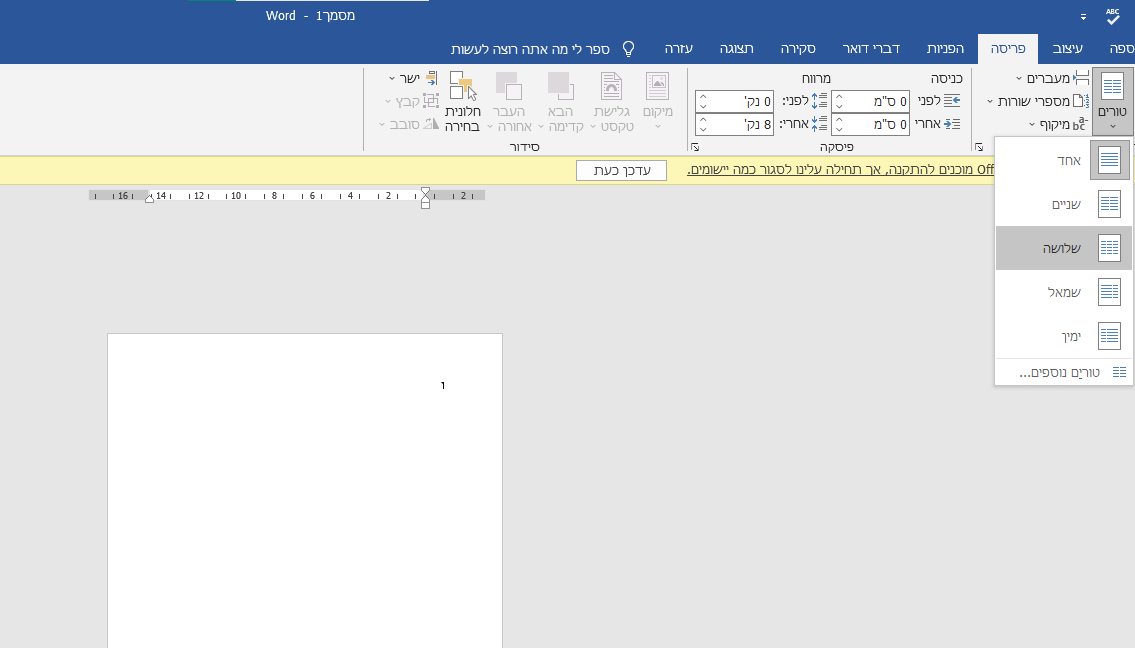
Task: Switch to the עיצוב (Design) tab
Action: point(1068,49)
